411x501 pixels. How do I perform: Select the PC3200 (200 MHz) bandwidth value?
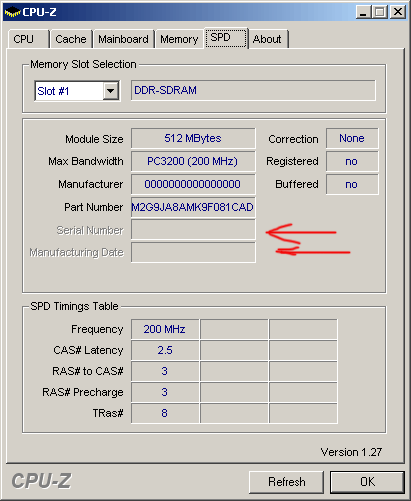click(x=193, y=161)
